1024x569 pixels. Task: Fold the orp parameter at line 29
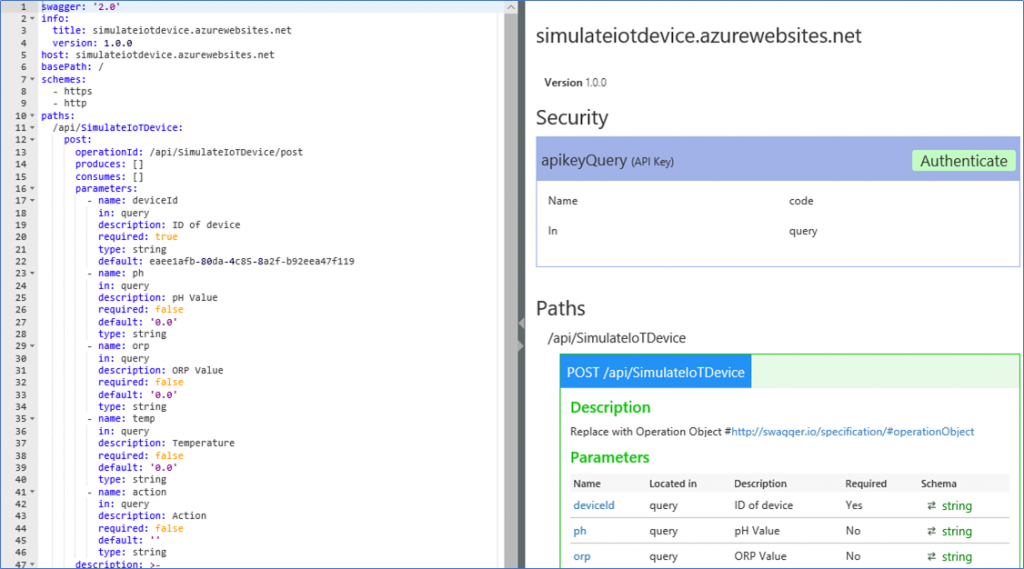33,346
